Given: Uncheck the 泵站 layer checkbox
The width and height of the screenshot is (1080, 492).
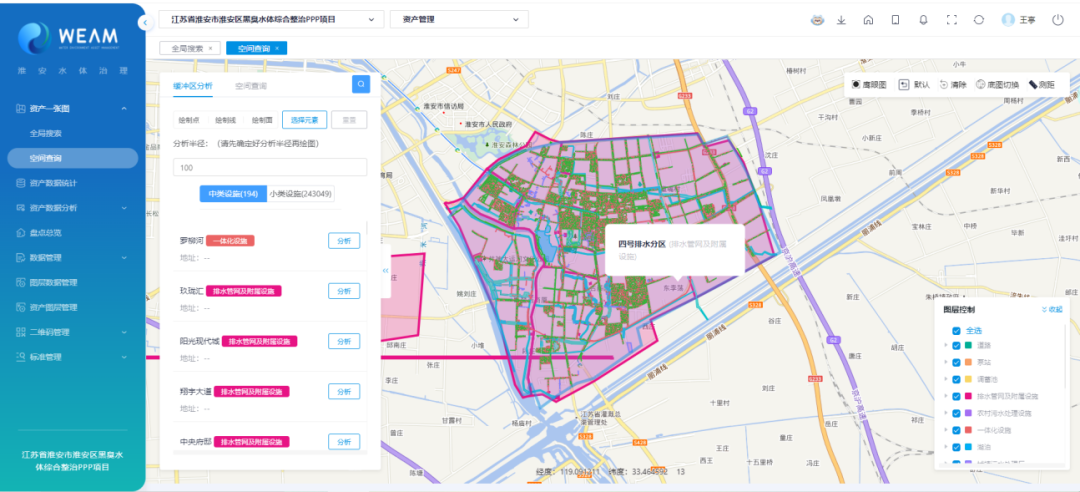Looking at the screenshot, I should [957, 362].
